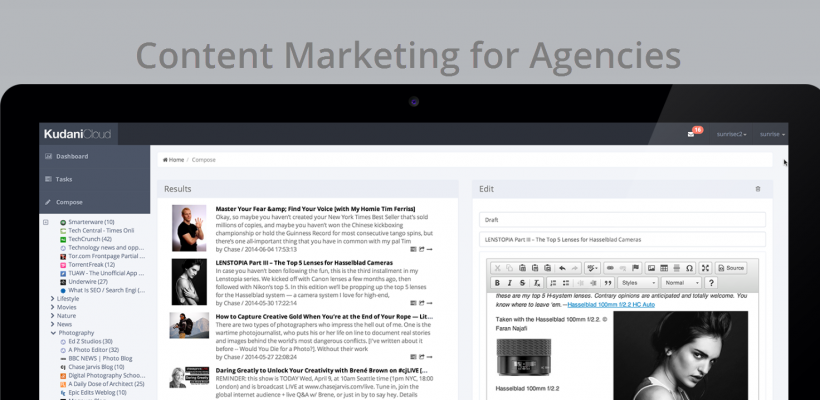
Task: Click arrow icon on Master Your Fear result
Action: 429,249
